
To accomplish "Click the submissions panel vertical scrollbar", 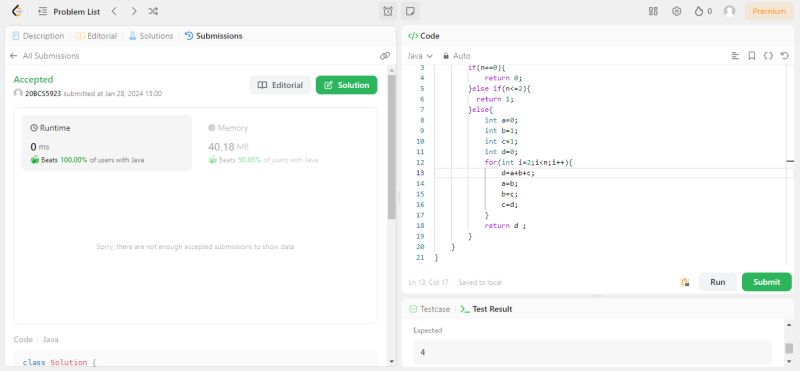I will click(x=391, y=147).
